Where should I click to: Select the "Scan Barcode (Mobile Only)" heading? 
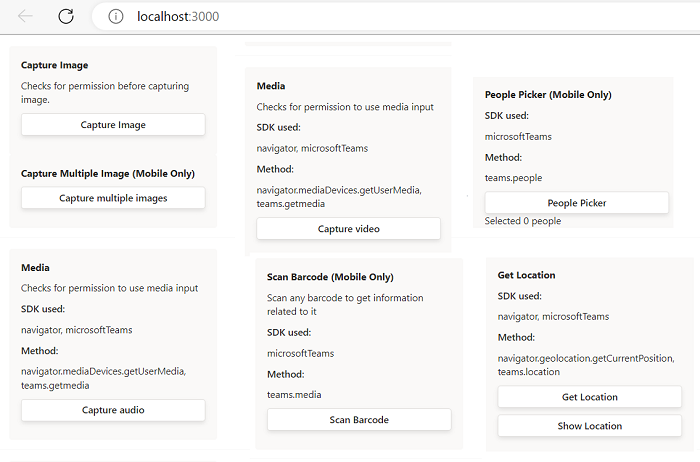pos(329,275)
